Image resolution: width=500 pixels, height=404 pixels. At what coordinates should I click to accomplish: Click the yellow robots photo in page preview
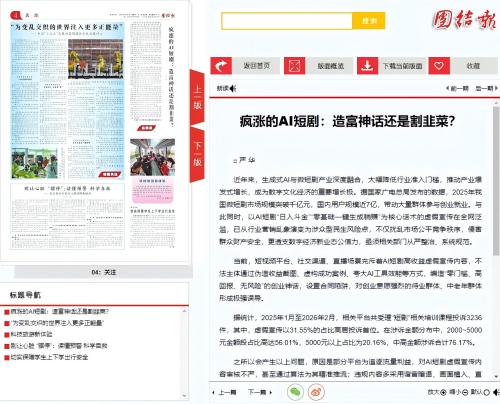[96, 59]
